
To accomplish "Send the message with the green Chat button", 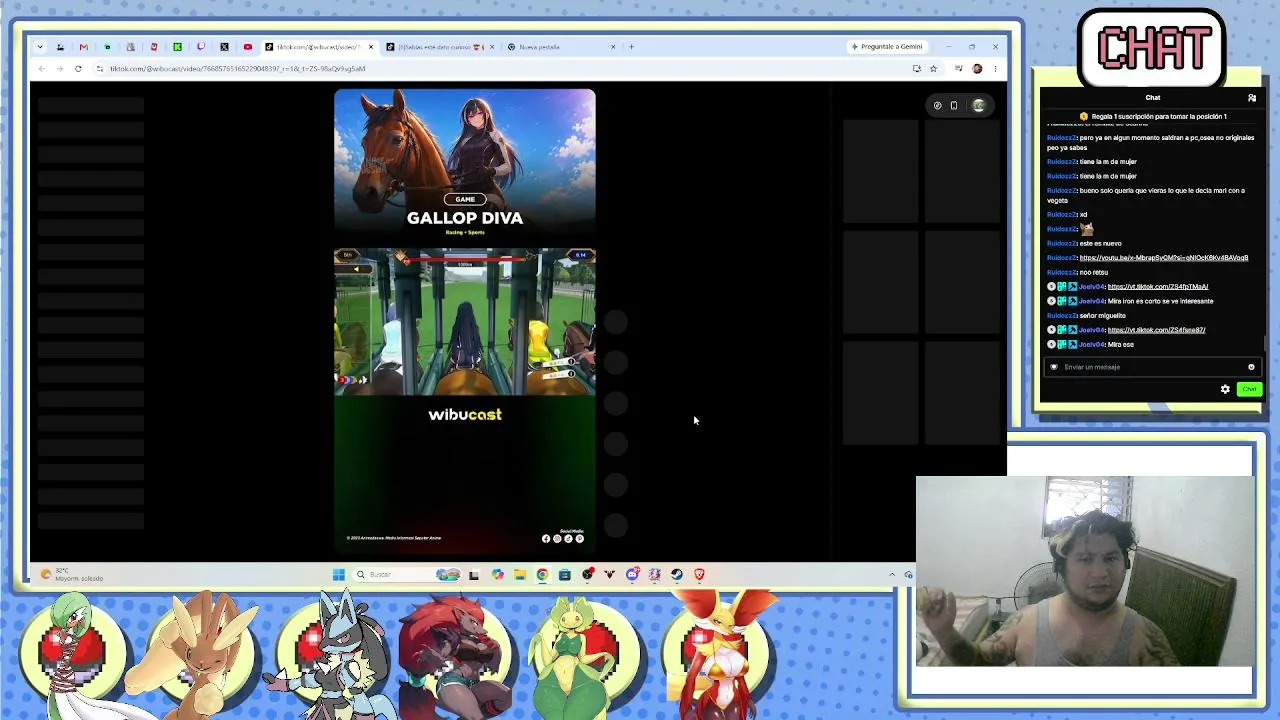I will point(1249,389).
